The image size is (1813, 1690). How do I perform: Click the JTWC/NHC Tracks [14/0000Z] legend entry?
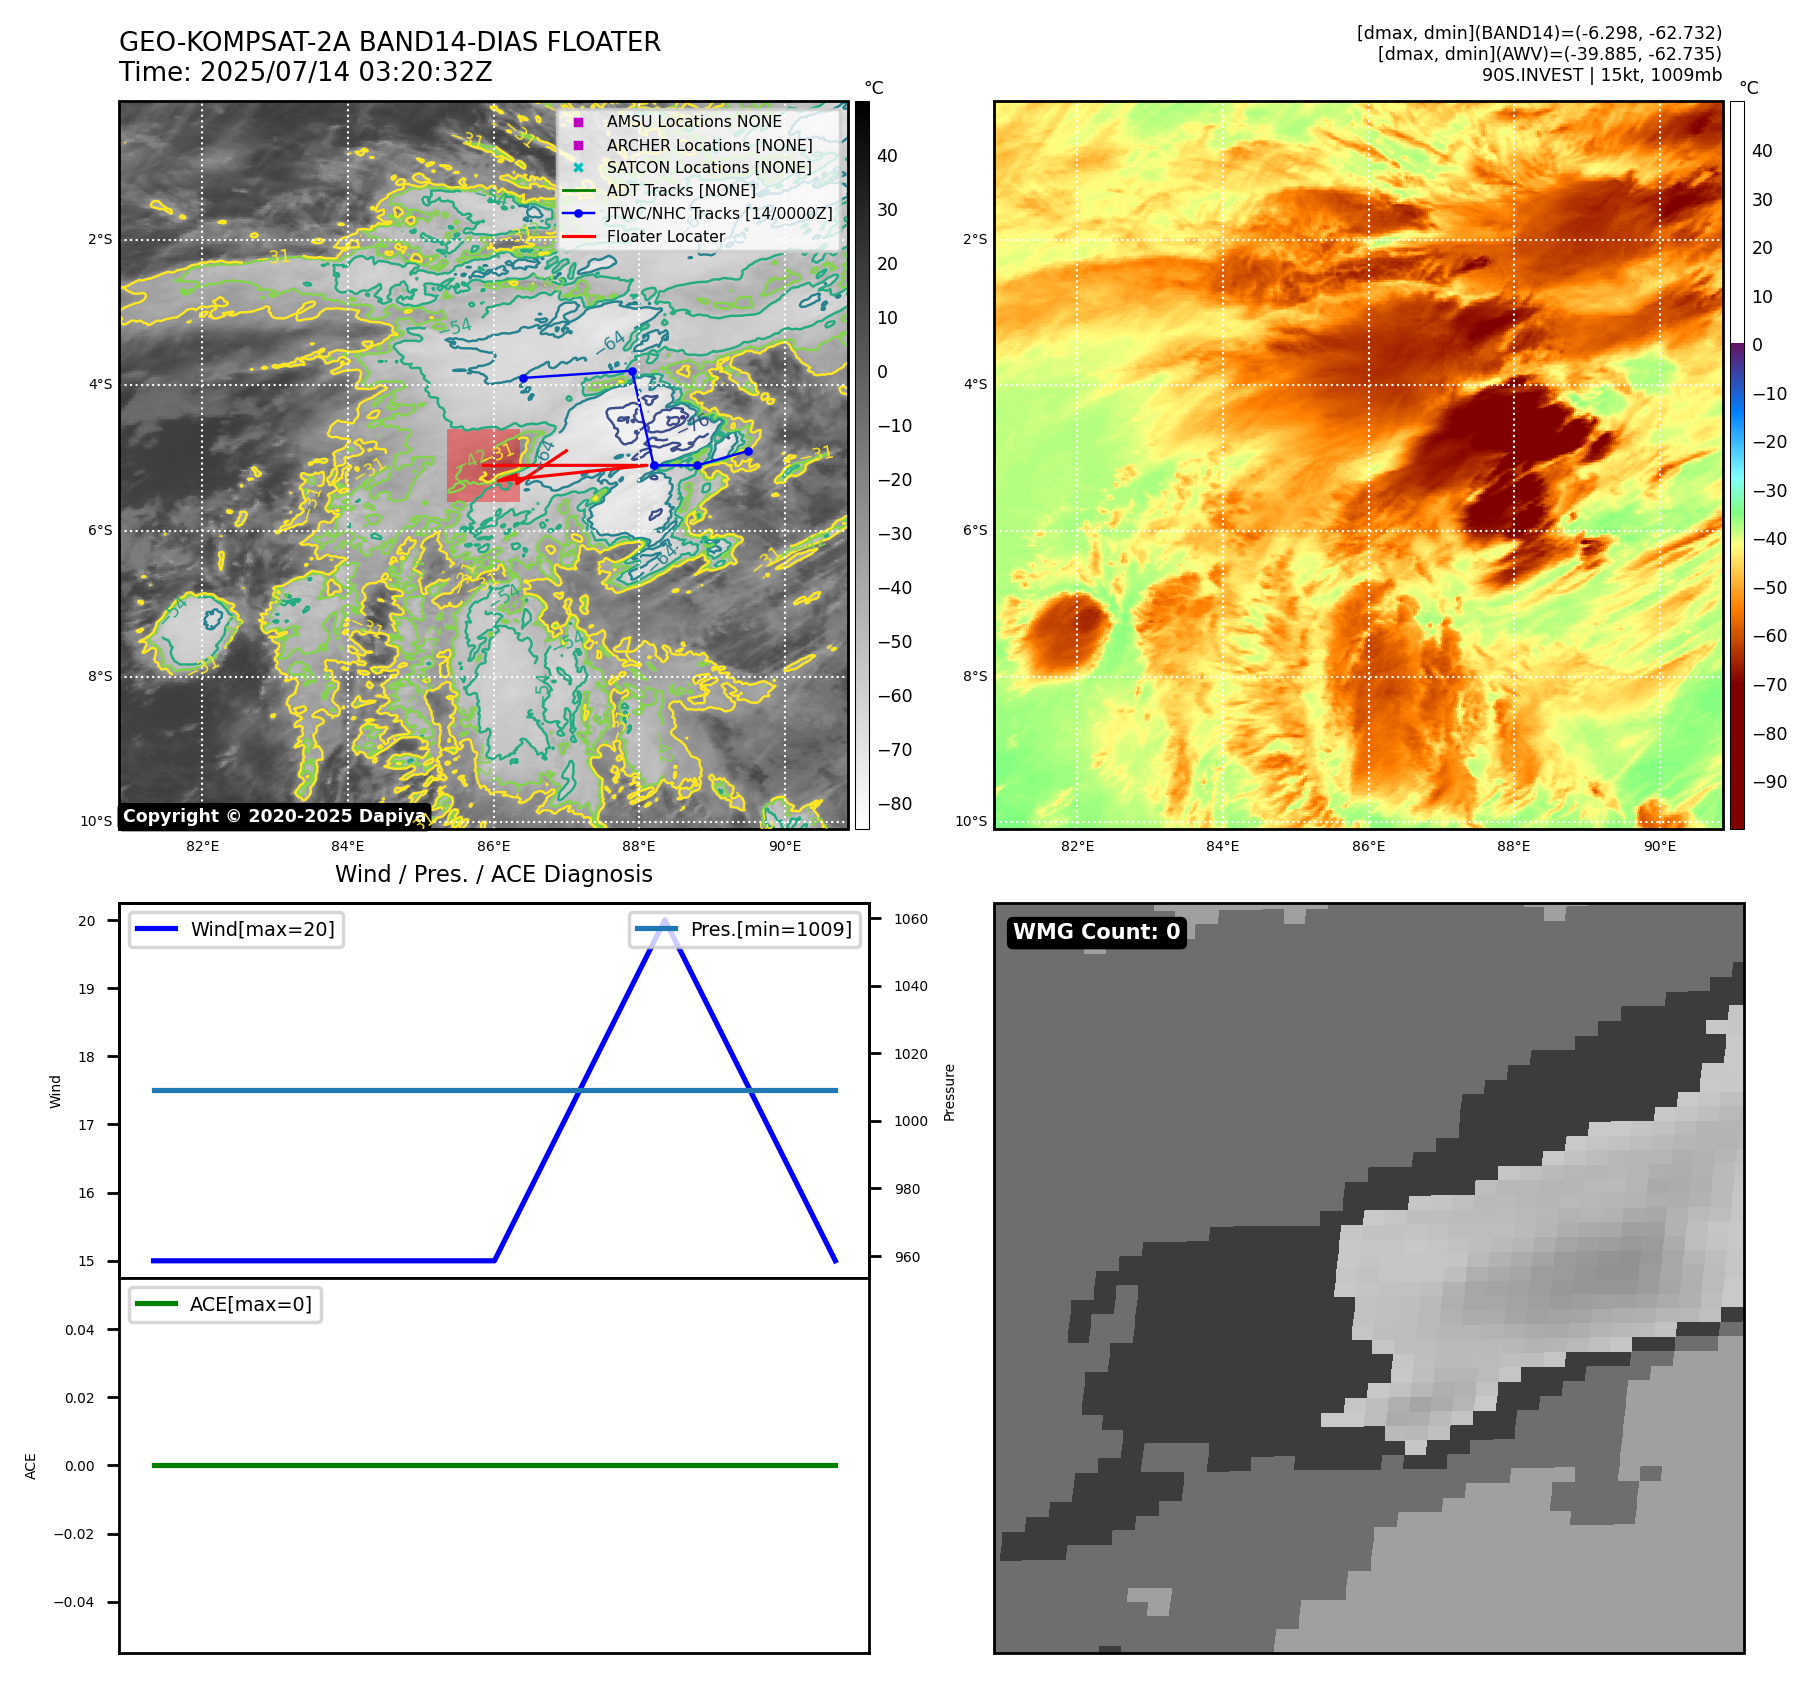pyautogui.click(x=697, y=214)
